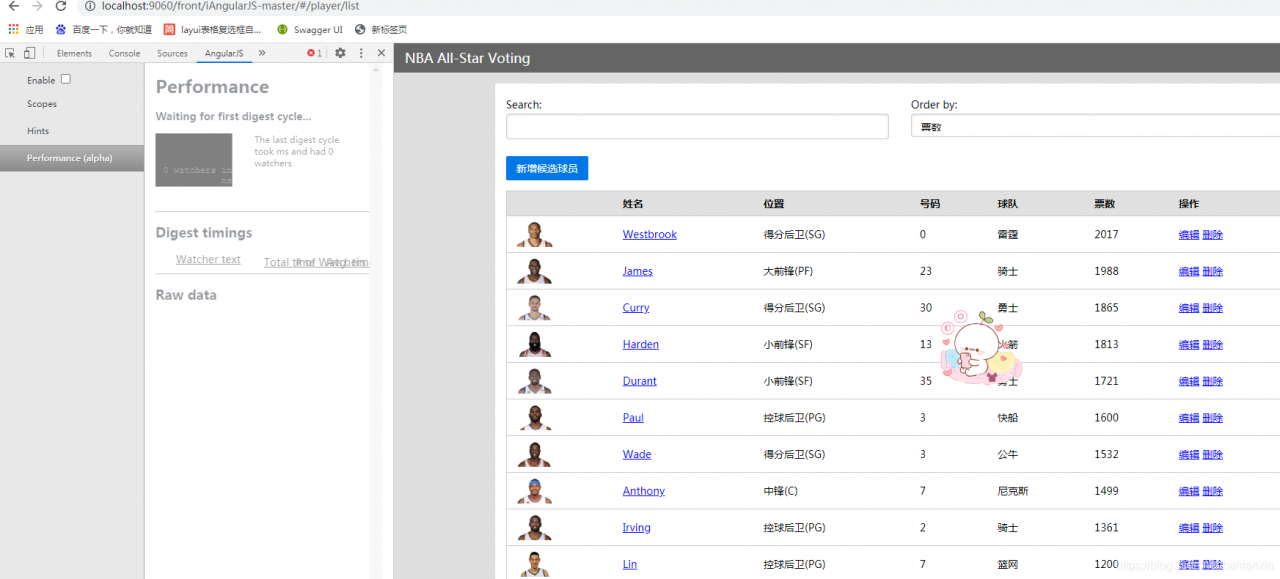Click the 新增候选球员 button
Image resolution: width=1280 pixels, height=579 pixels.
pyautogui.click(x=547, y=168)
